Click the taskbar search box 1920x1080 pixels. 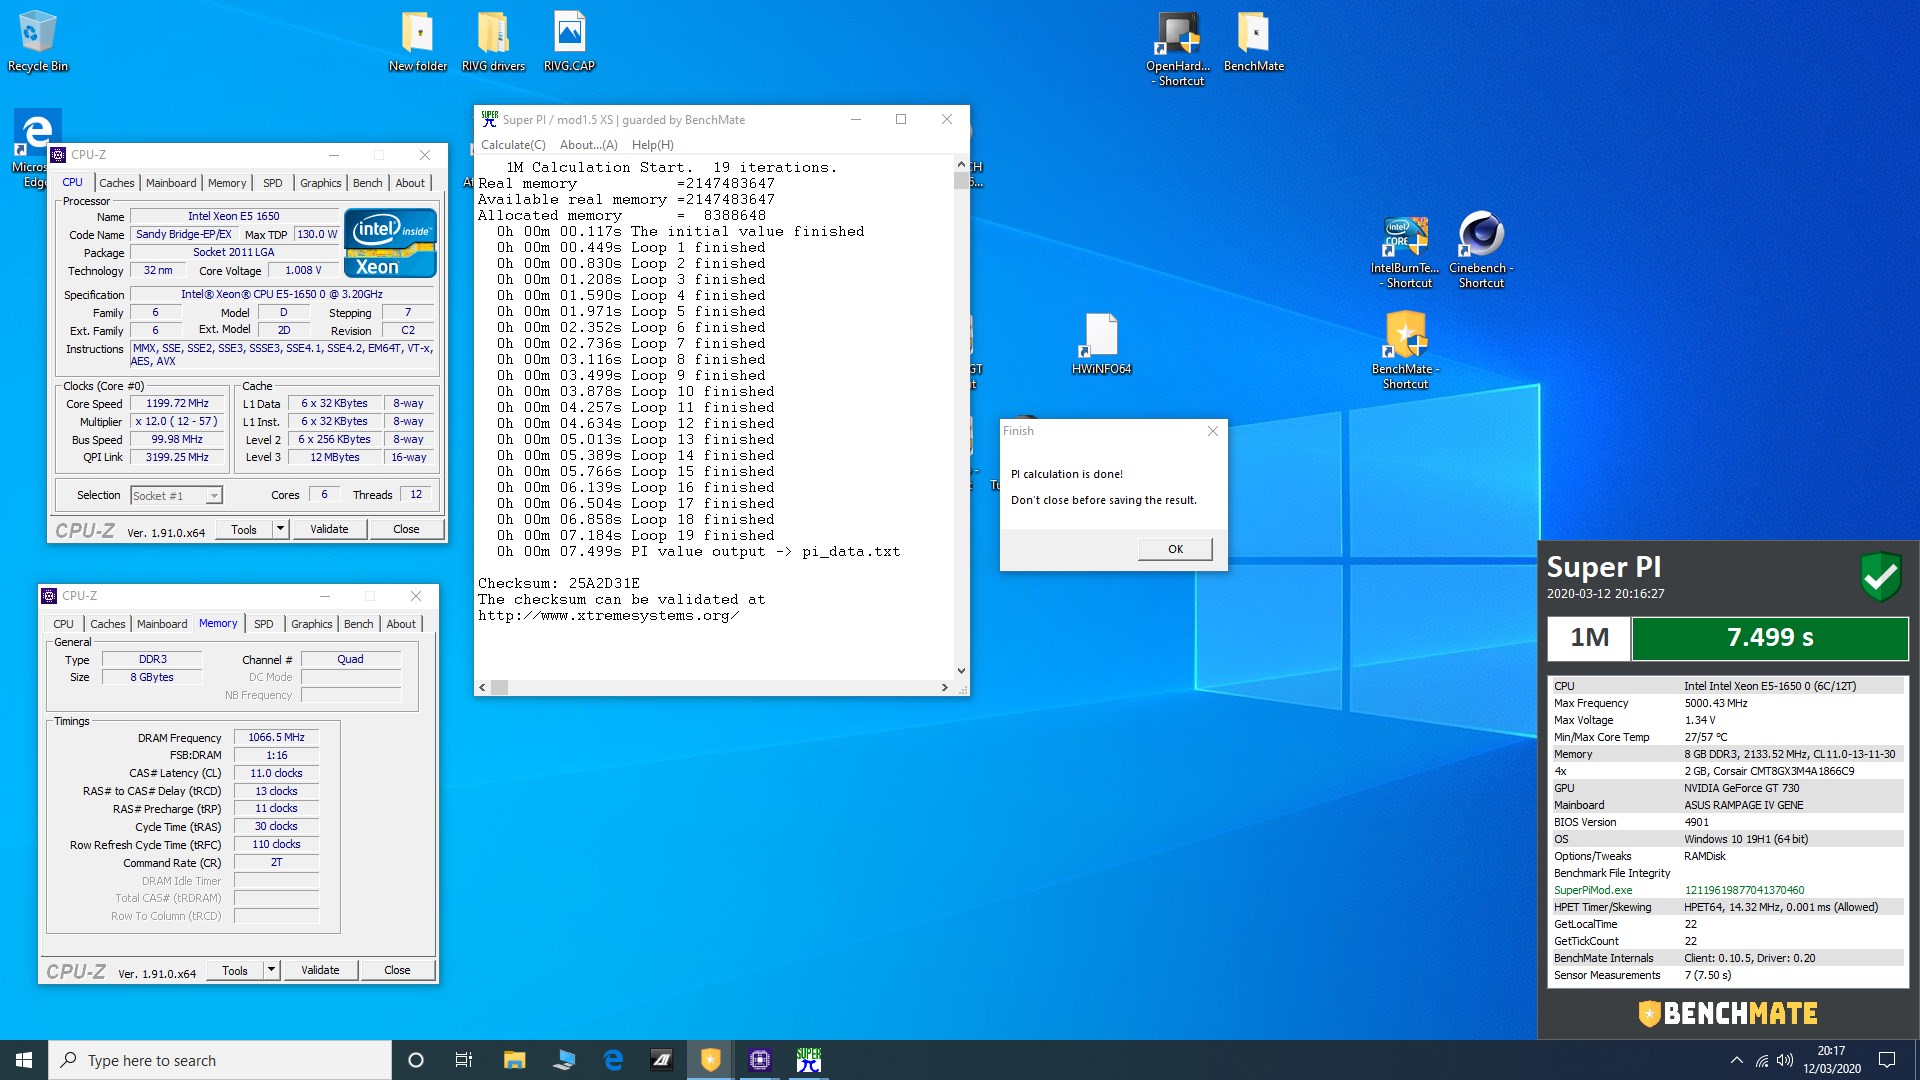click(220, 1060)
